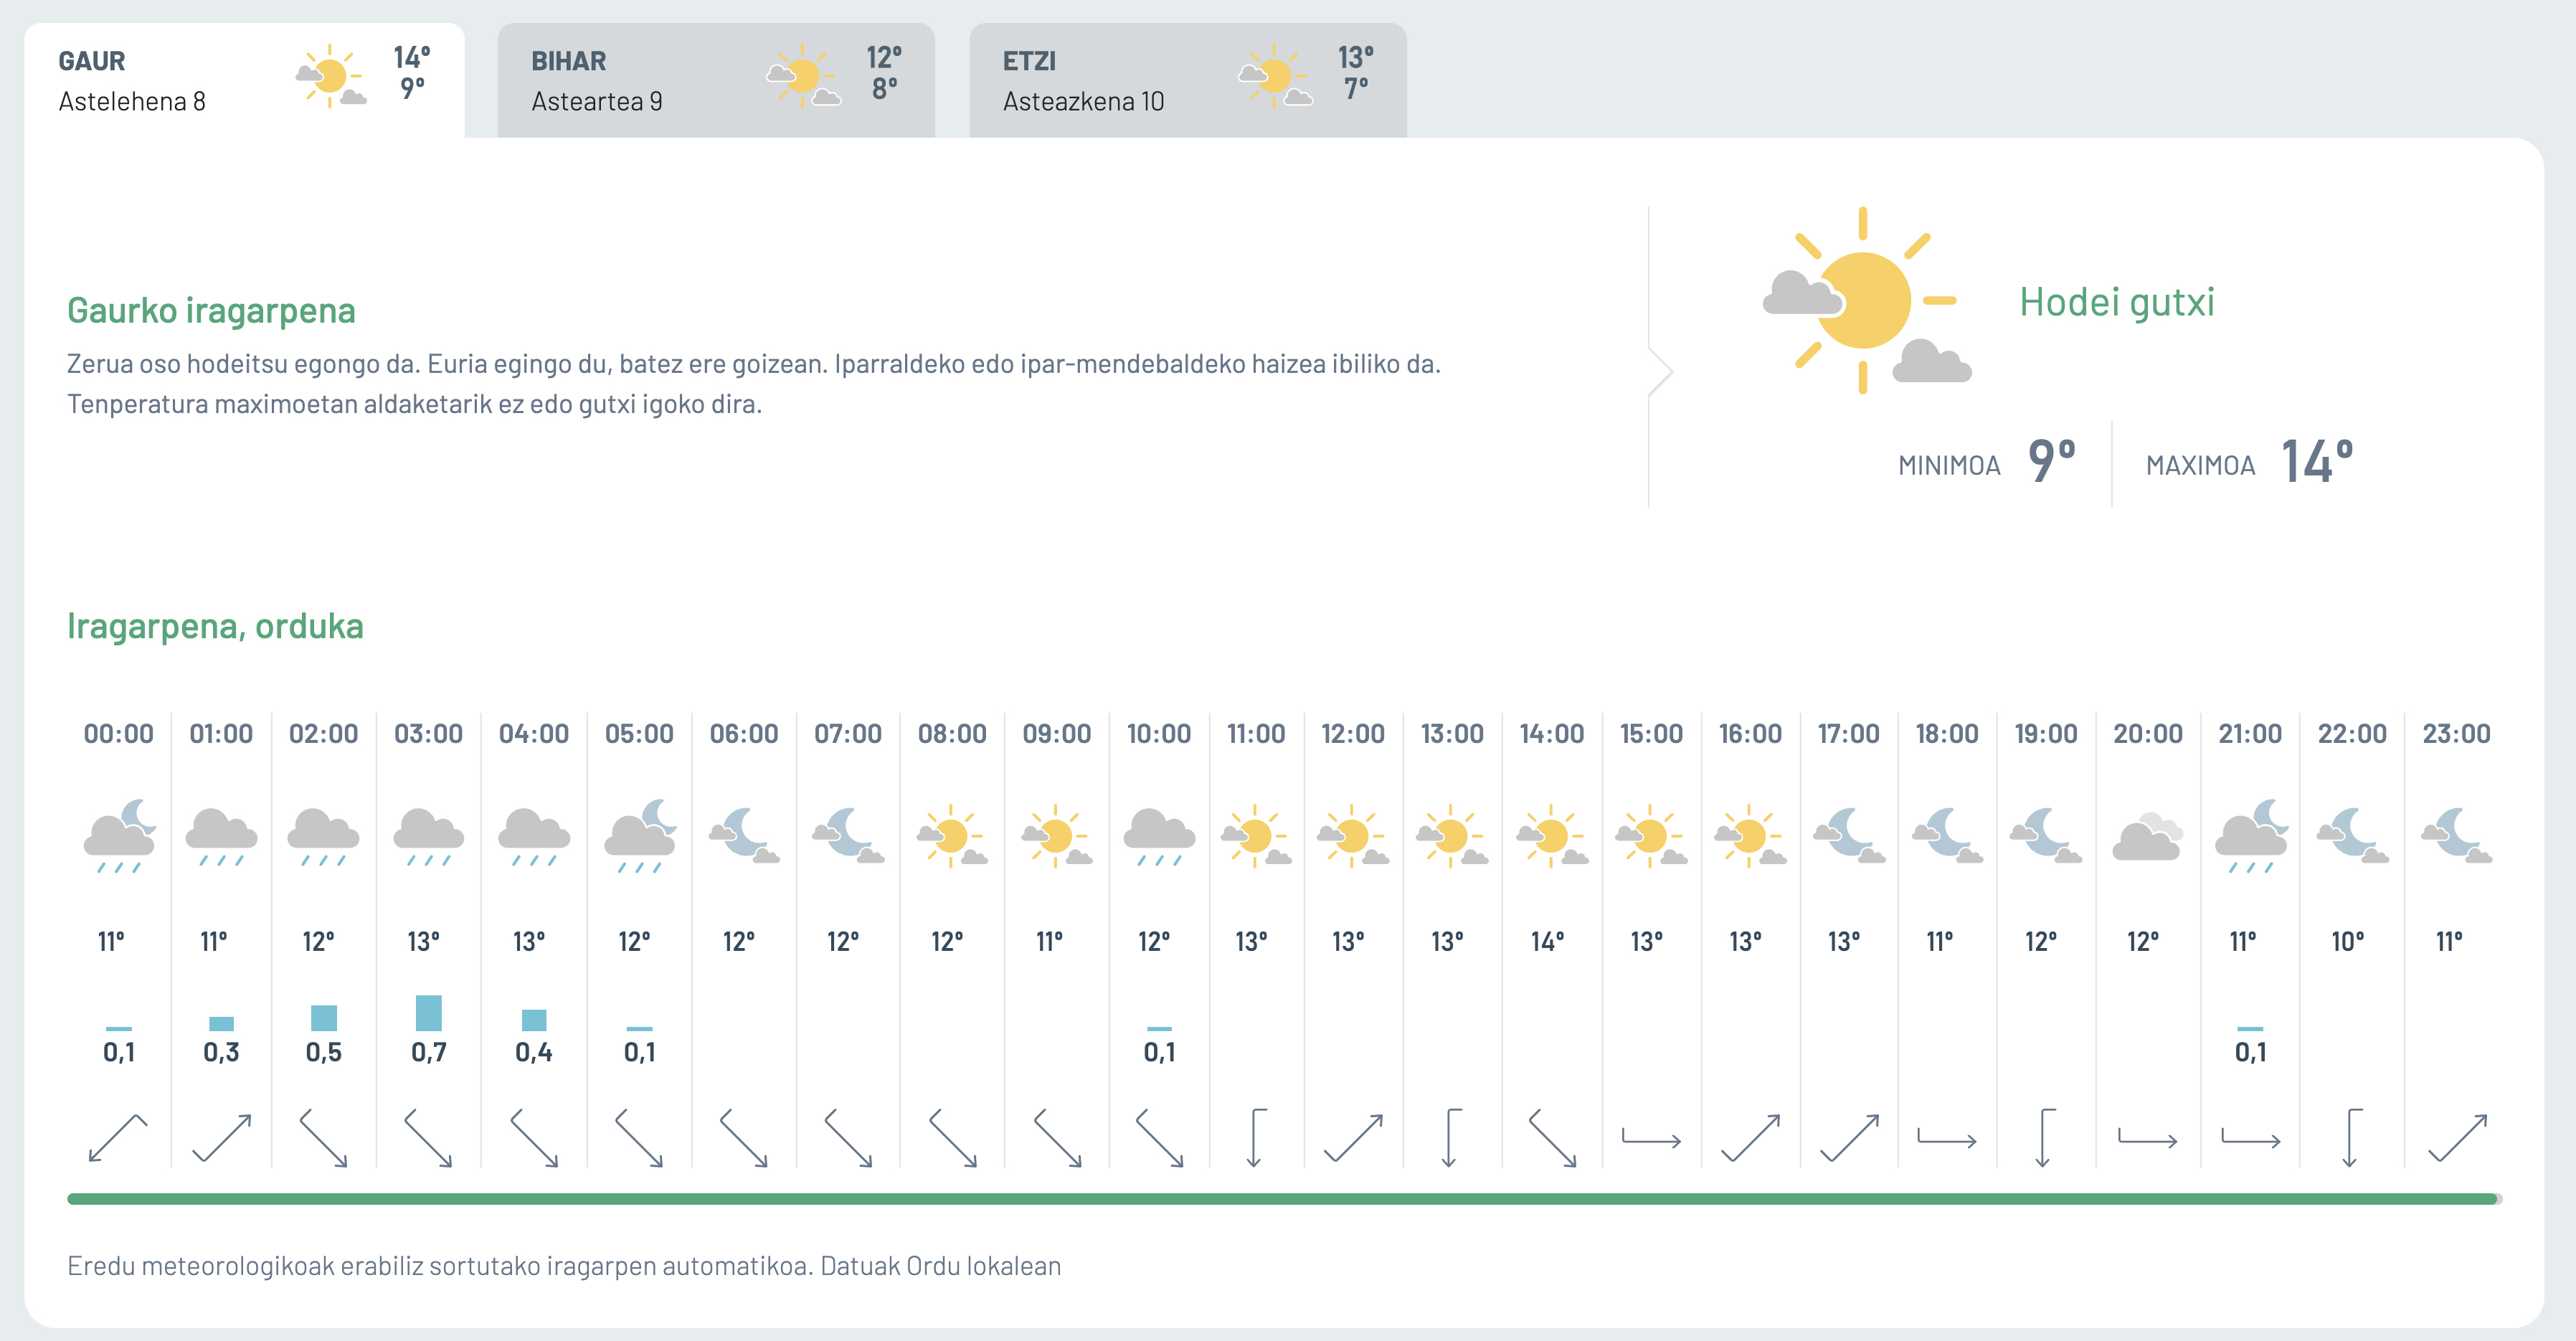Click the MINIMOA 9° value
Screen dimensions: 2576x1341
2051,462
